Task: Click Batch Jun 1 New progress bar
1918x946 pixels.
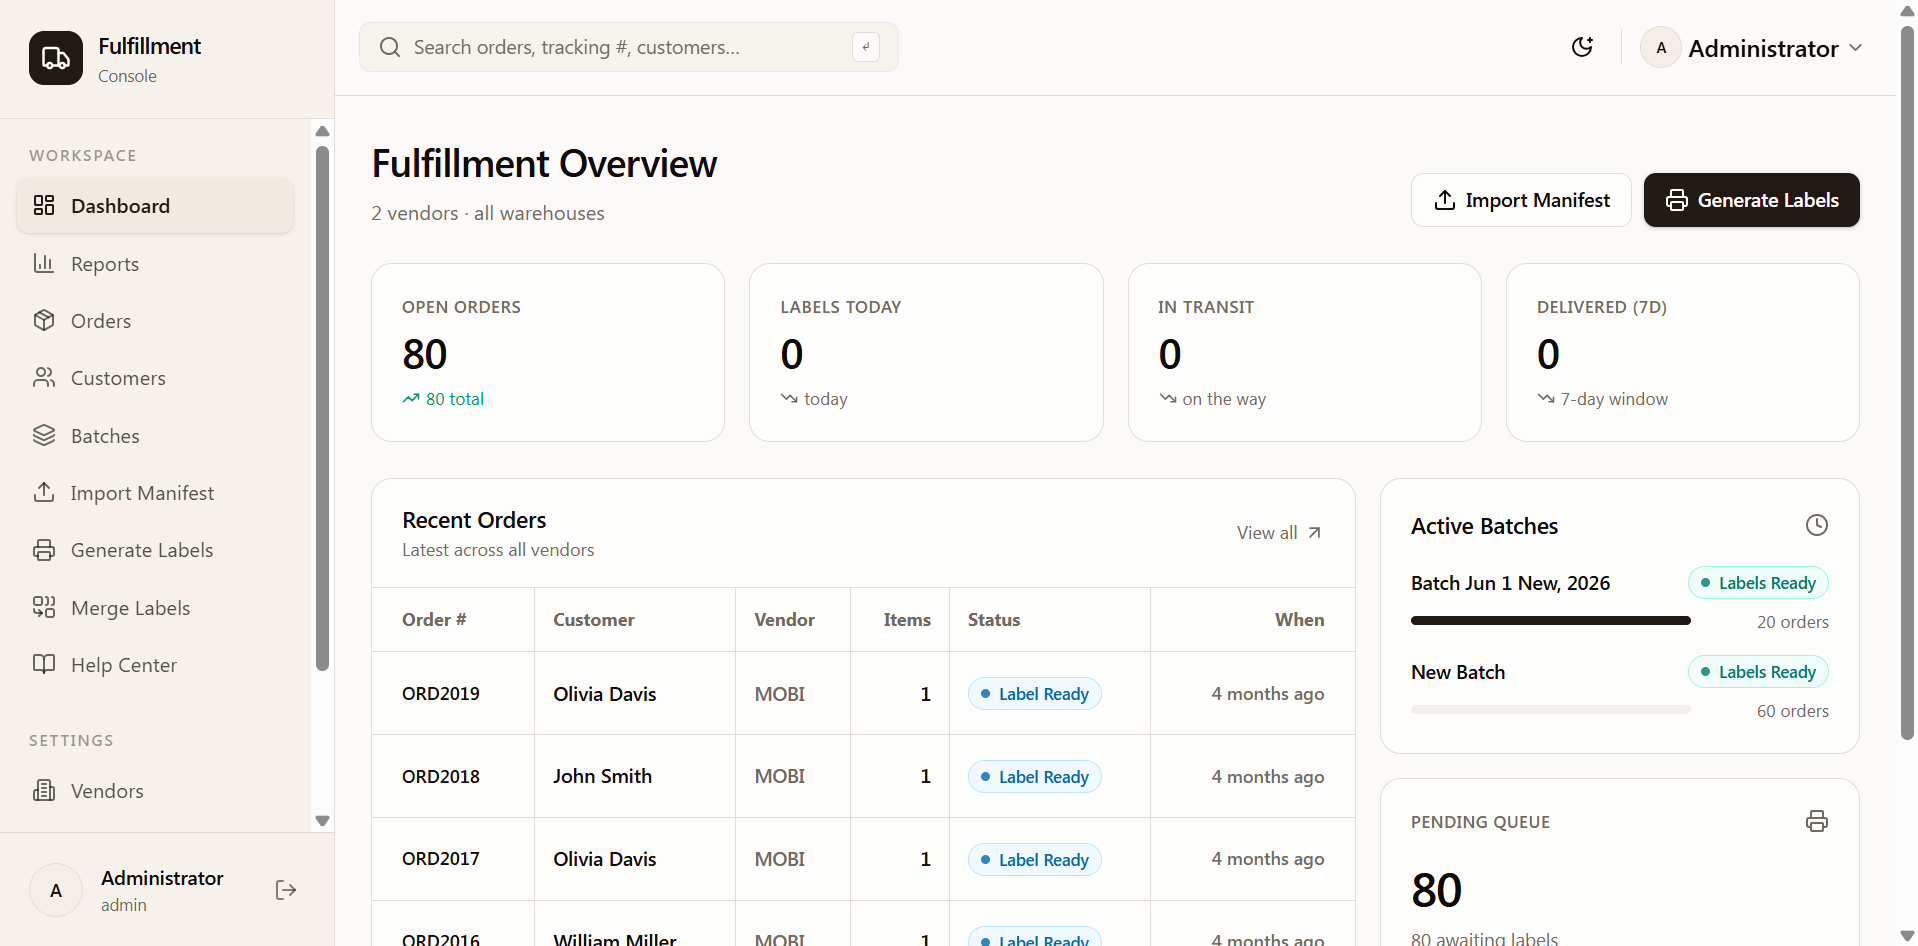Action: (1550, 621)
